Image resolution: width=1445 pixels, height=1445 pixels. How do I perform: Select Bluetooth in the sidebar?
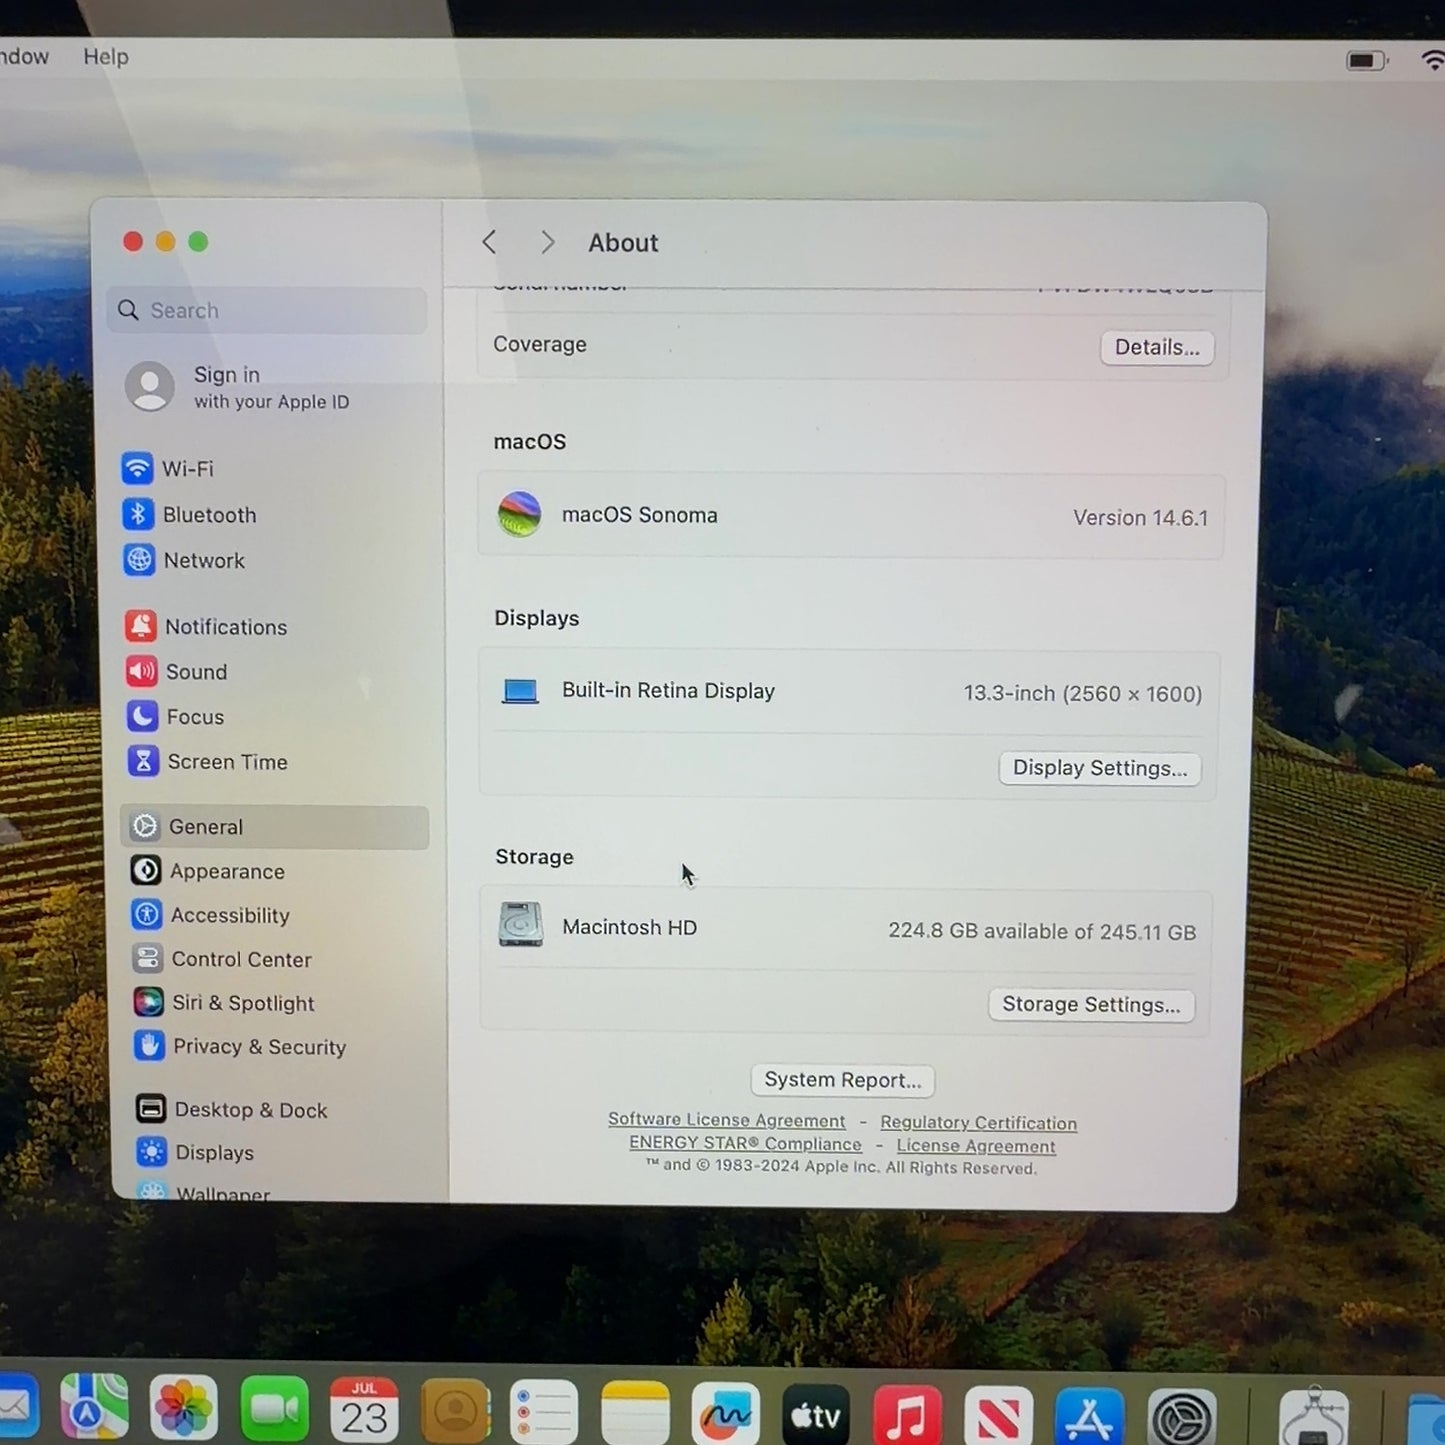(x=190, y=514)
